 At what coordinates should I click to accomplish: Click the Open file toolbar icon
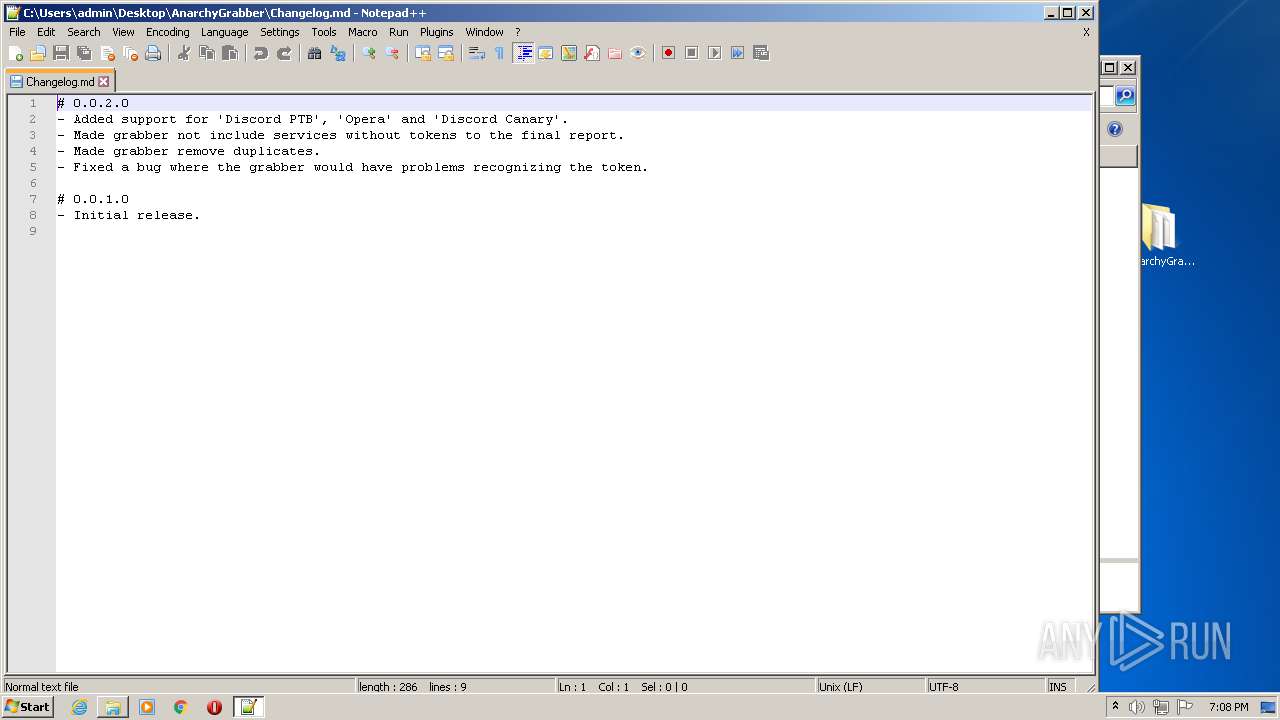tap(38, 53)
